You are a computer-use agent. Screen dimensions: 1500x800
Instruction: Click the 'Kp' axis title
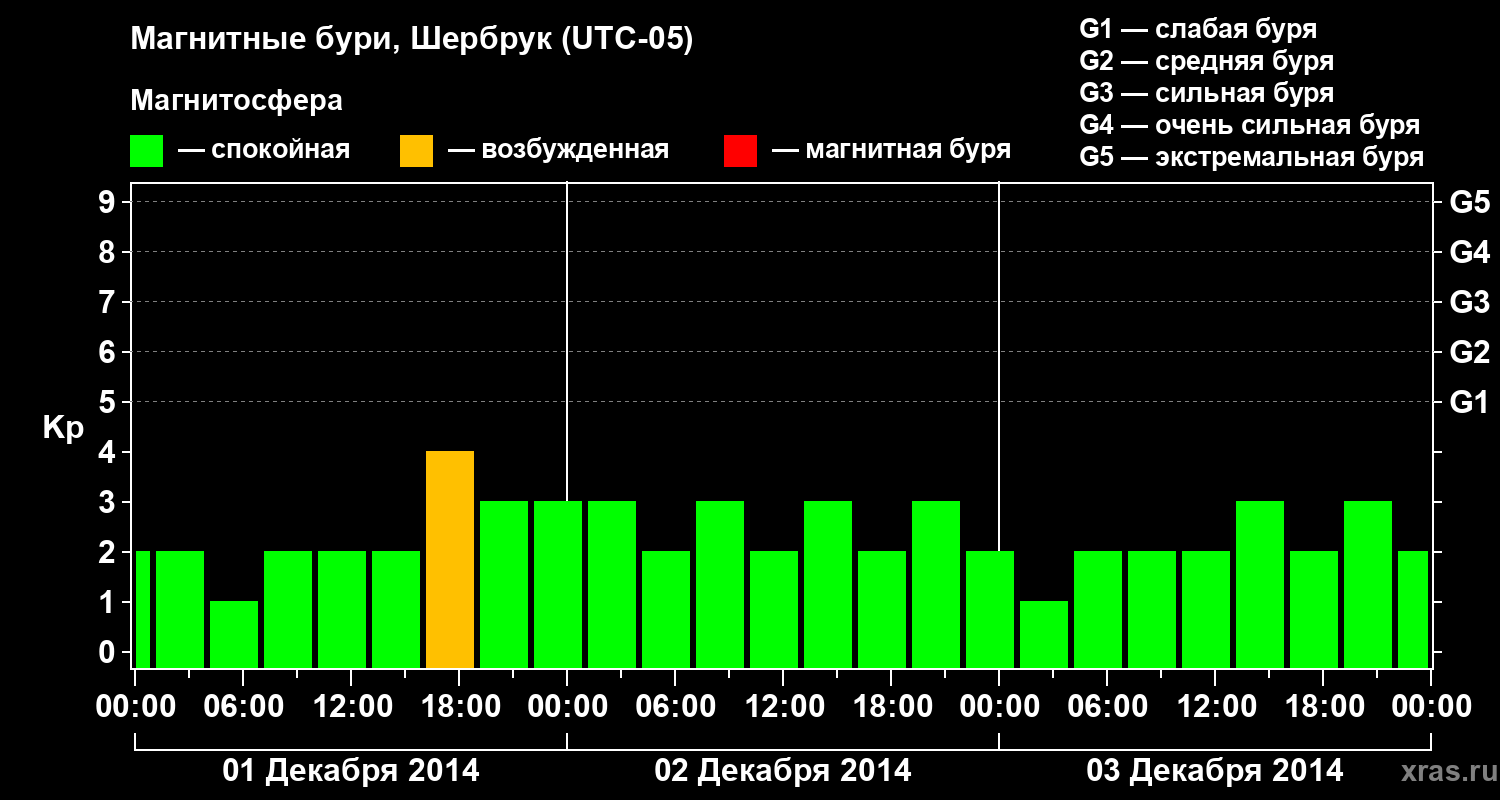(x=63, y=429)
